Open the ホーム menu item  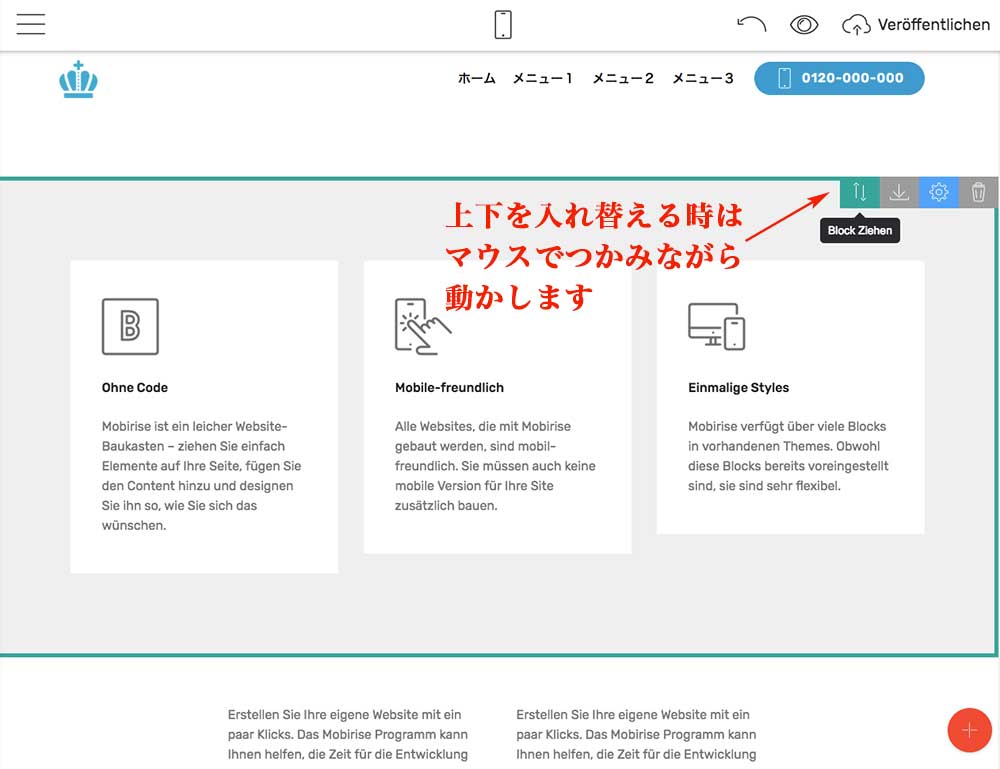pos(476,78)
